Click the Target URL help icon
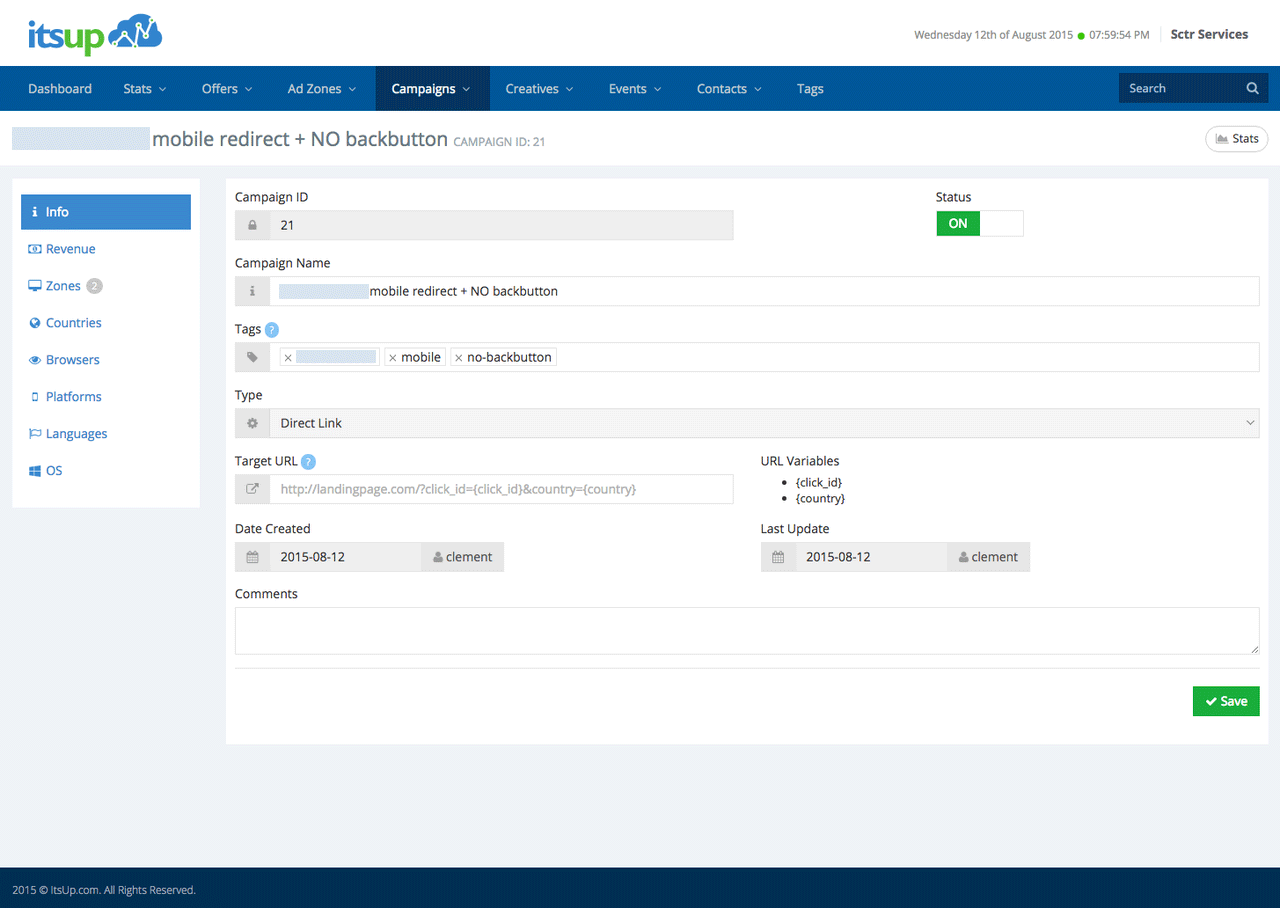This screenshot has width=1280, height=908. 308,462
